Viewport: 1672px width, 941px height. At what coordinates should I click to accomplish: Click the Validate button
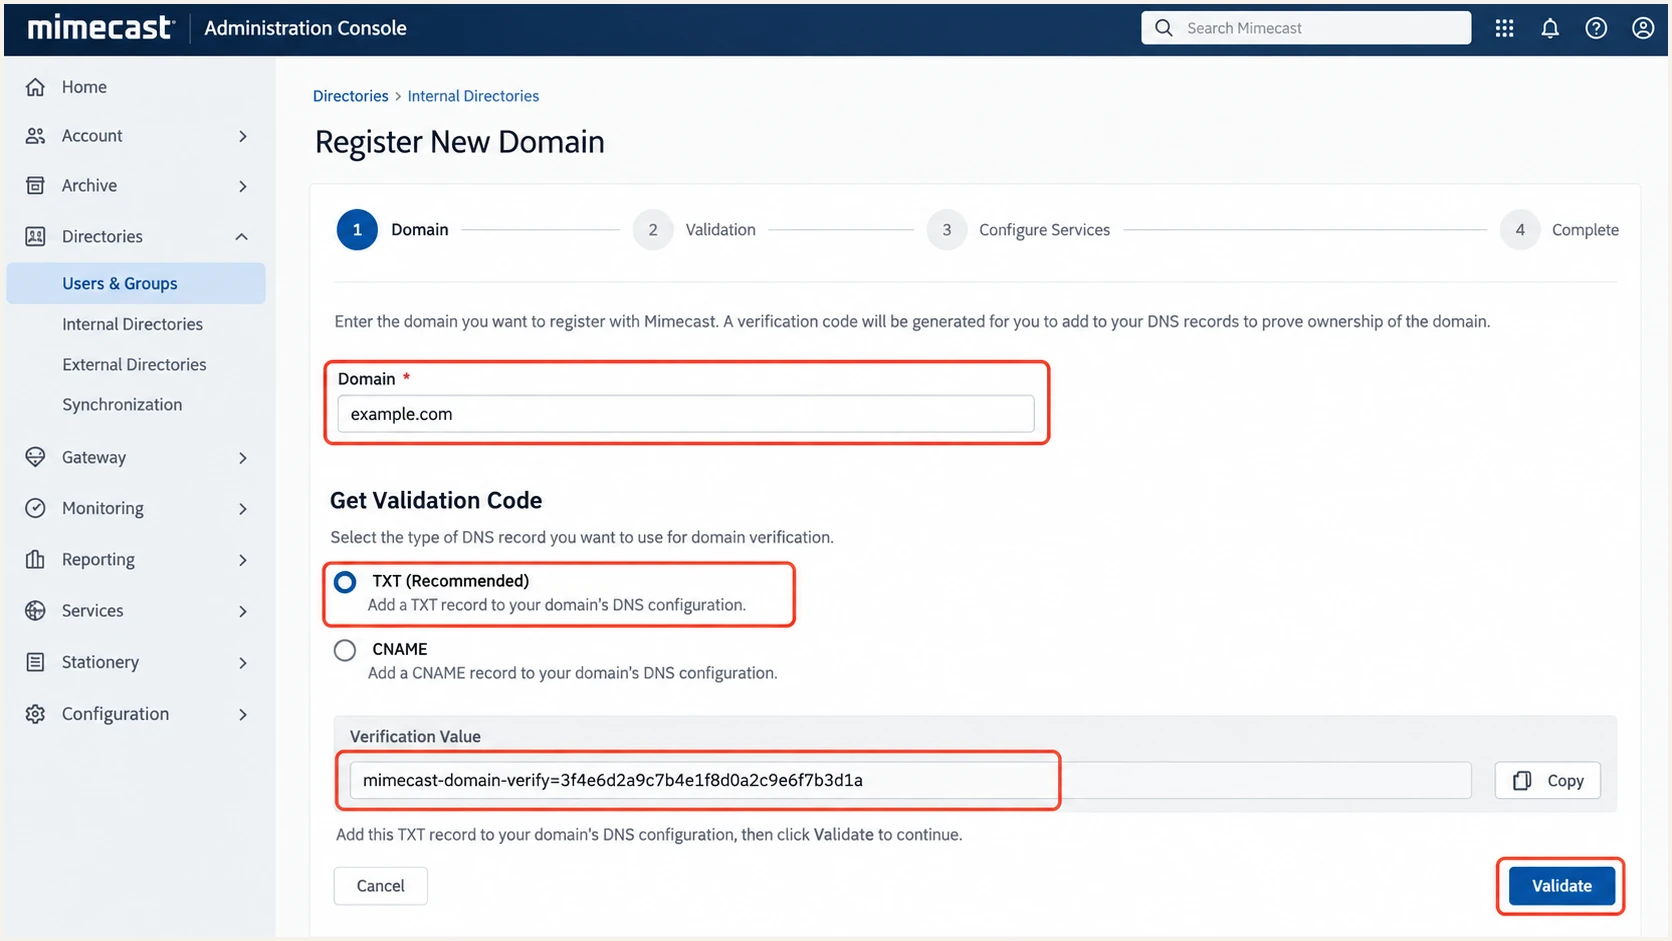click(x=1561, y=886)
